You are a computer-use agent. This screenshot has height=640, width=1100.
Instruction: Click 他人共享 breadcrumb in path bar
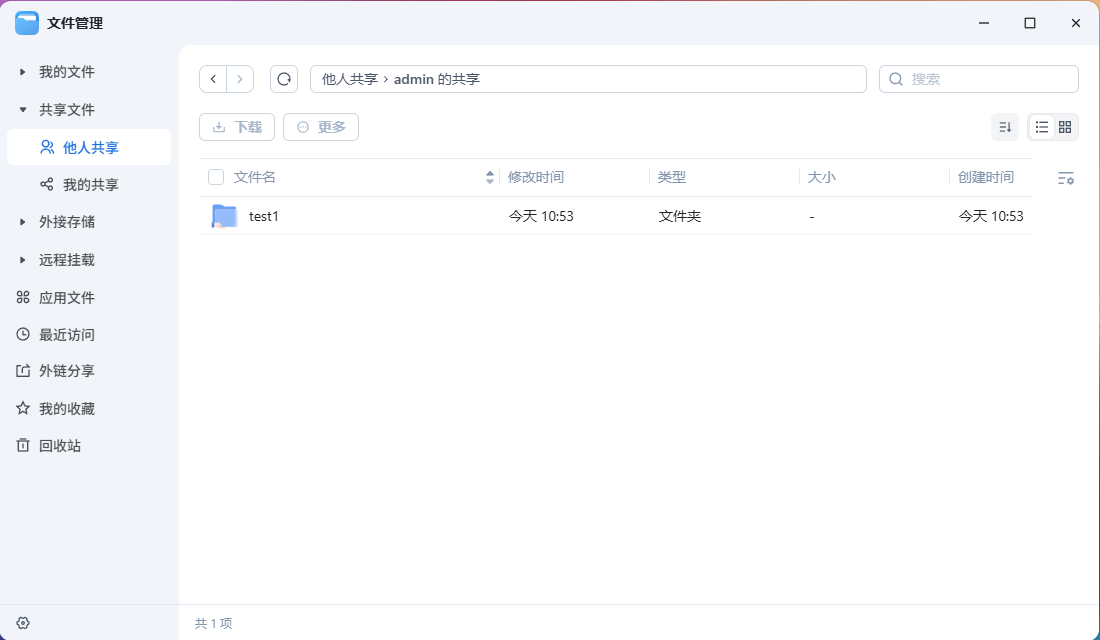[x=349, y=79]
